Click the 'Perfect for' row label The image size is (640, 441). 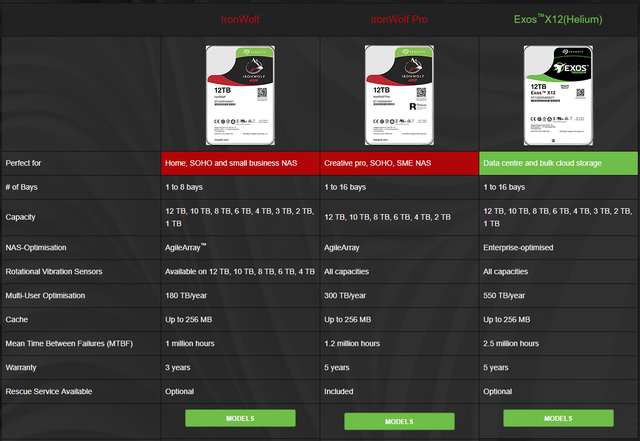click(23, 163)
